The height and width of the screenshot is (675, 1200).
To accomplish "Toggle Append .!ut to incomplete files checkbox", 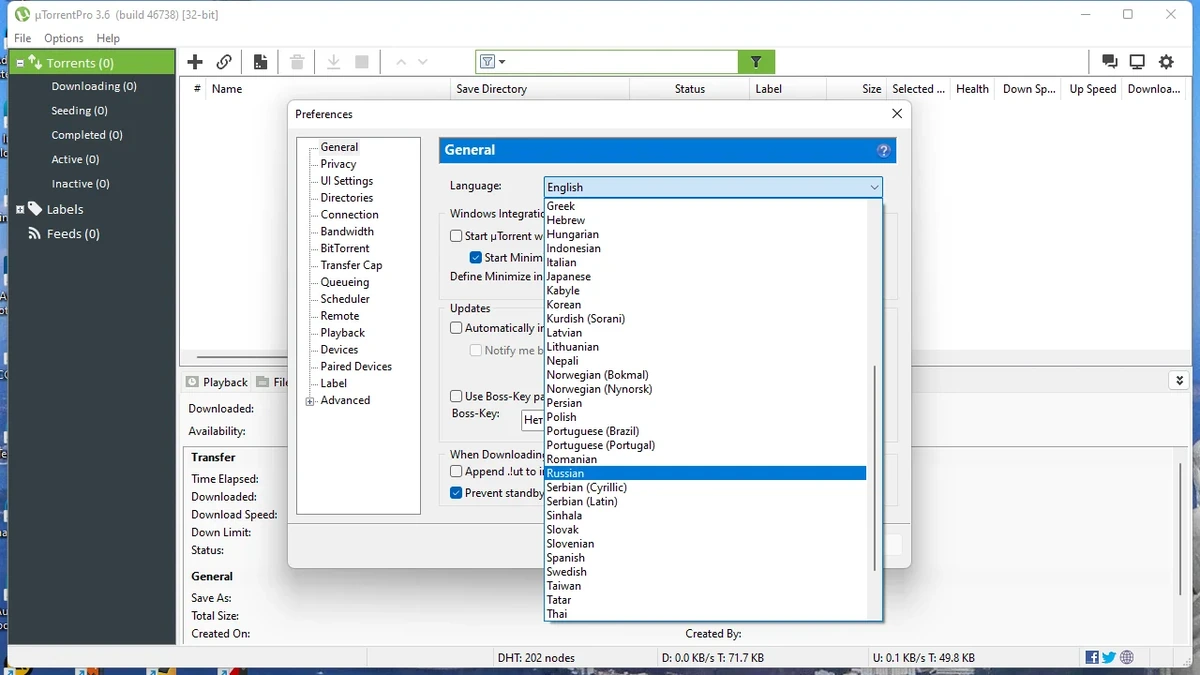I will (x=456, y=471).
